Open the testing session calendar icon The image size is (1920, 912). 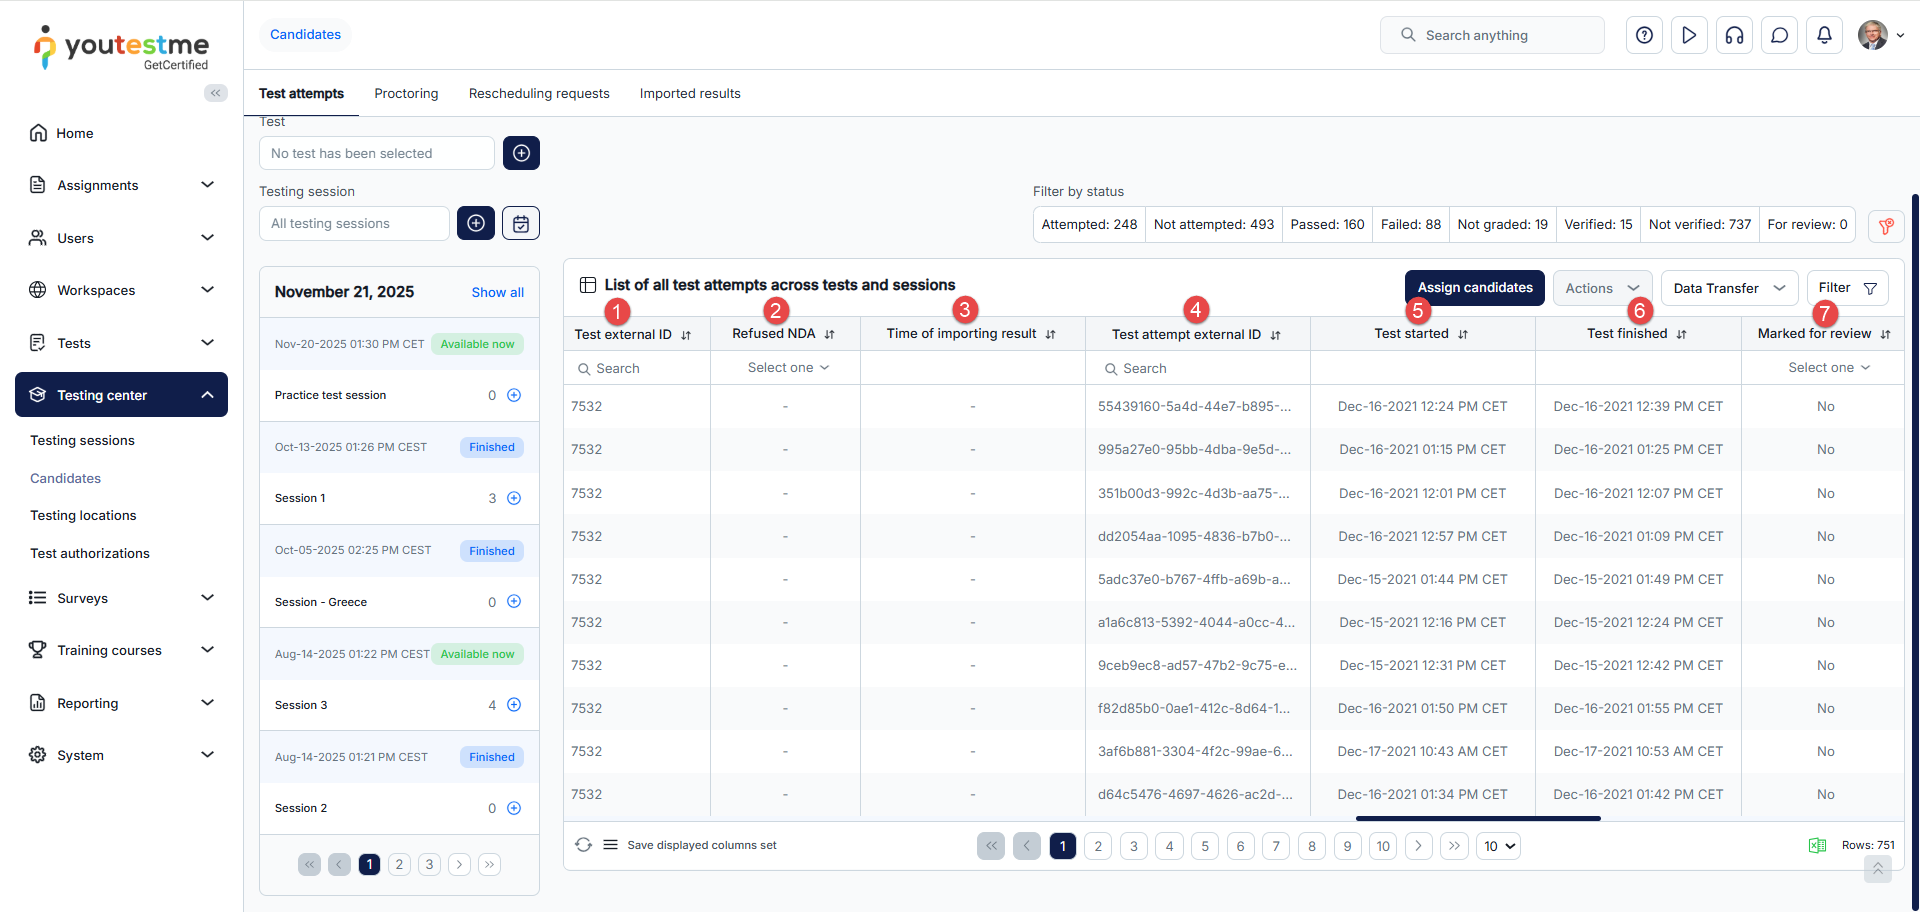click(x=521, y=223)
